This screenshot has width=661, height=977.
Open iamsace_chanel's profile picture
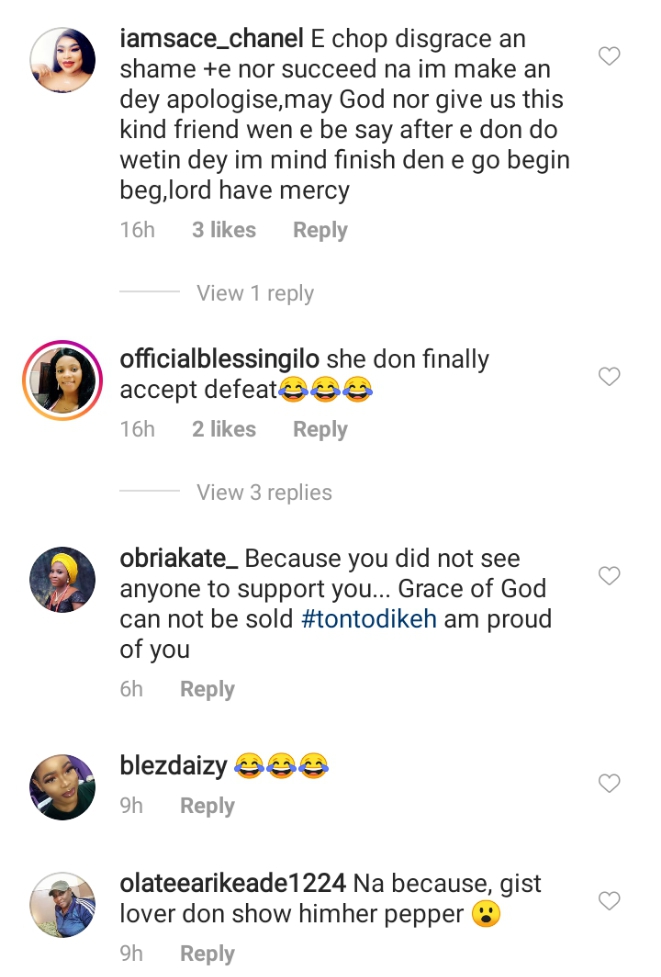coord(63,60)
